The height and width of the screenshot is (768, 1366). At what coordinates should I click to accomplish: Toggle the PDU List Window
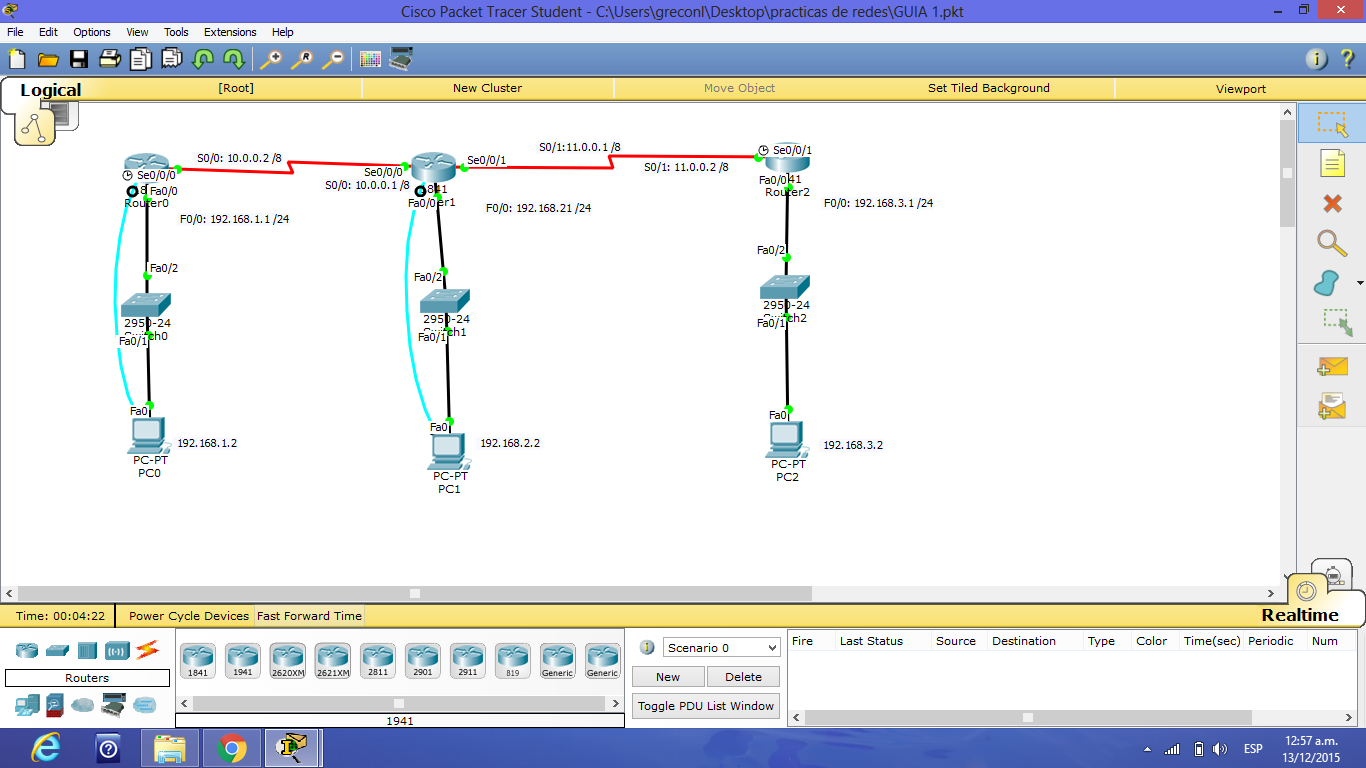click(705, 705)
